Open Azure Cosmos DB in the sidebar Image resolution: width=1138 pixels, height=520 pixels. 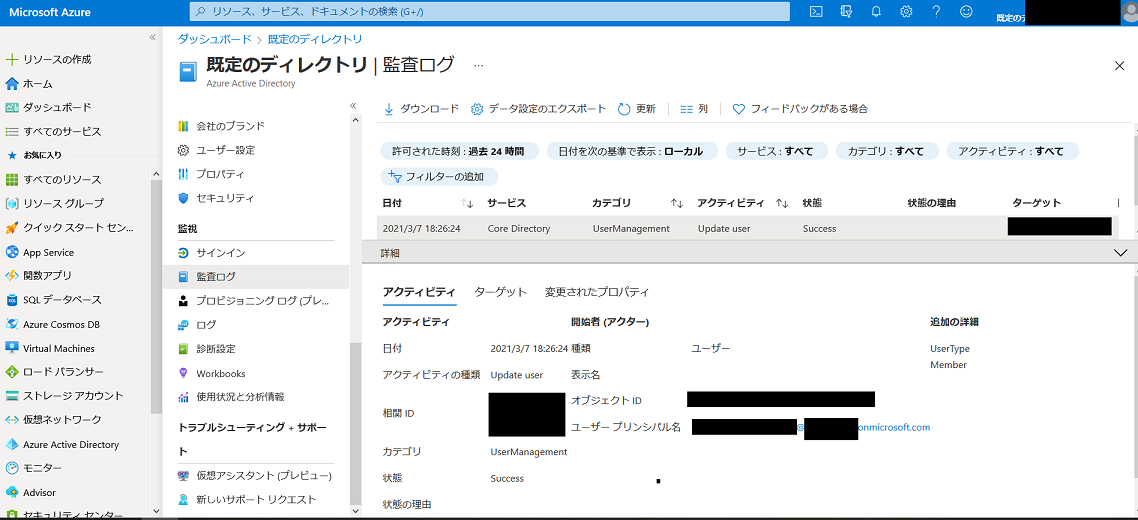pyautogui.click(x=52, y=325)
